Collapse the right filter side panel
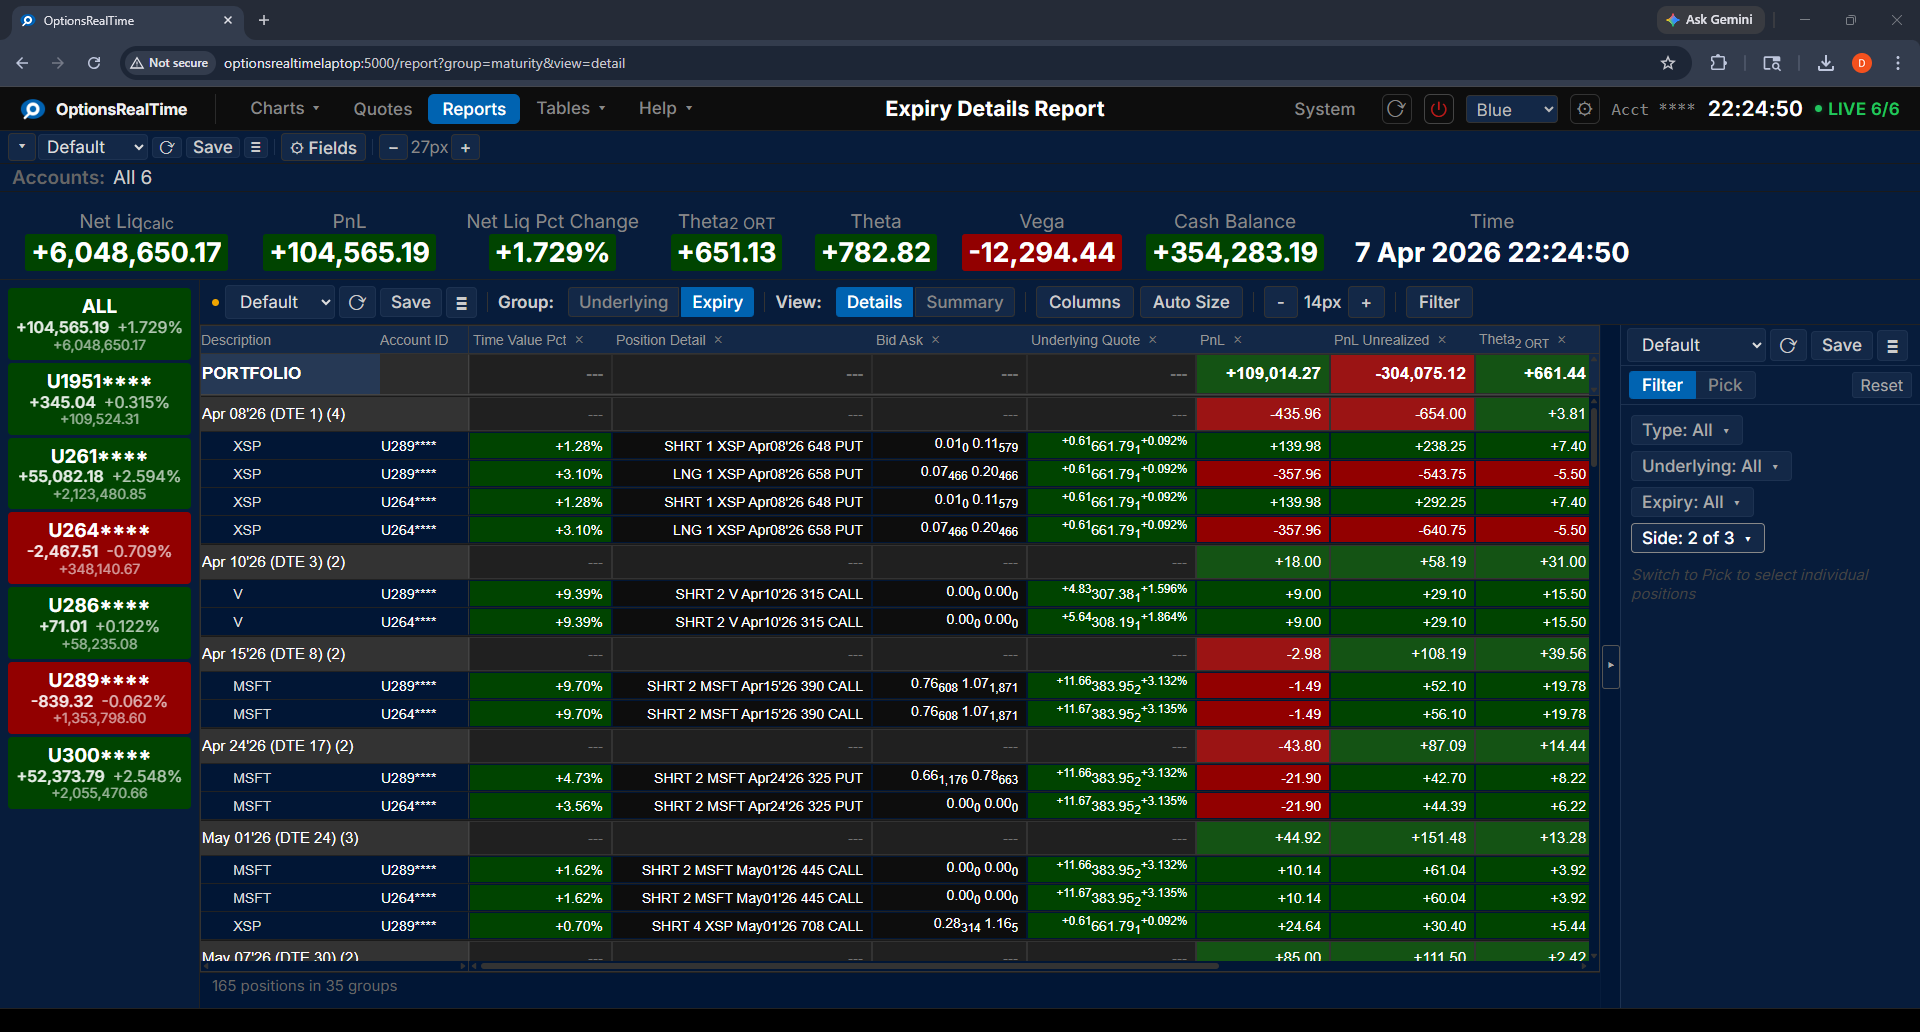This screenshot has height=1032, width=1920. tap(1610, 664)
